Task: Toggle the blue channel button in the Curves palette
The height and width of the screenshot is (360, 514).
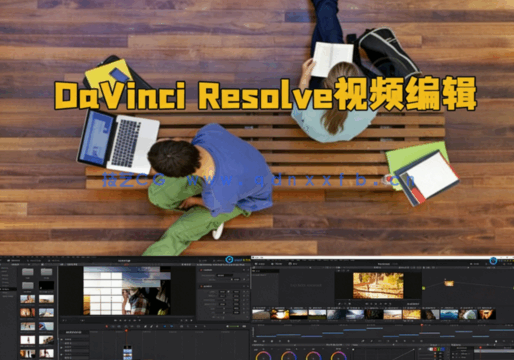Action: coord(443,349)
